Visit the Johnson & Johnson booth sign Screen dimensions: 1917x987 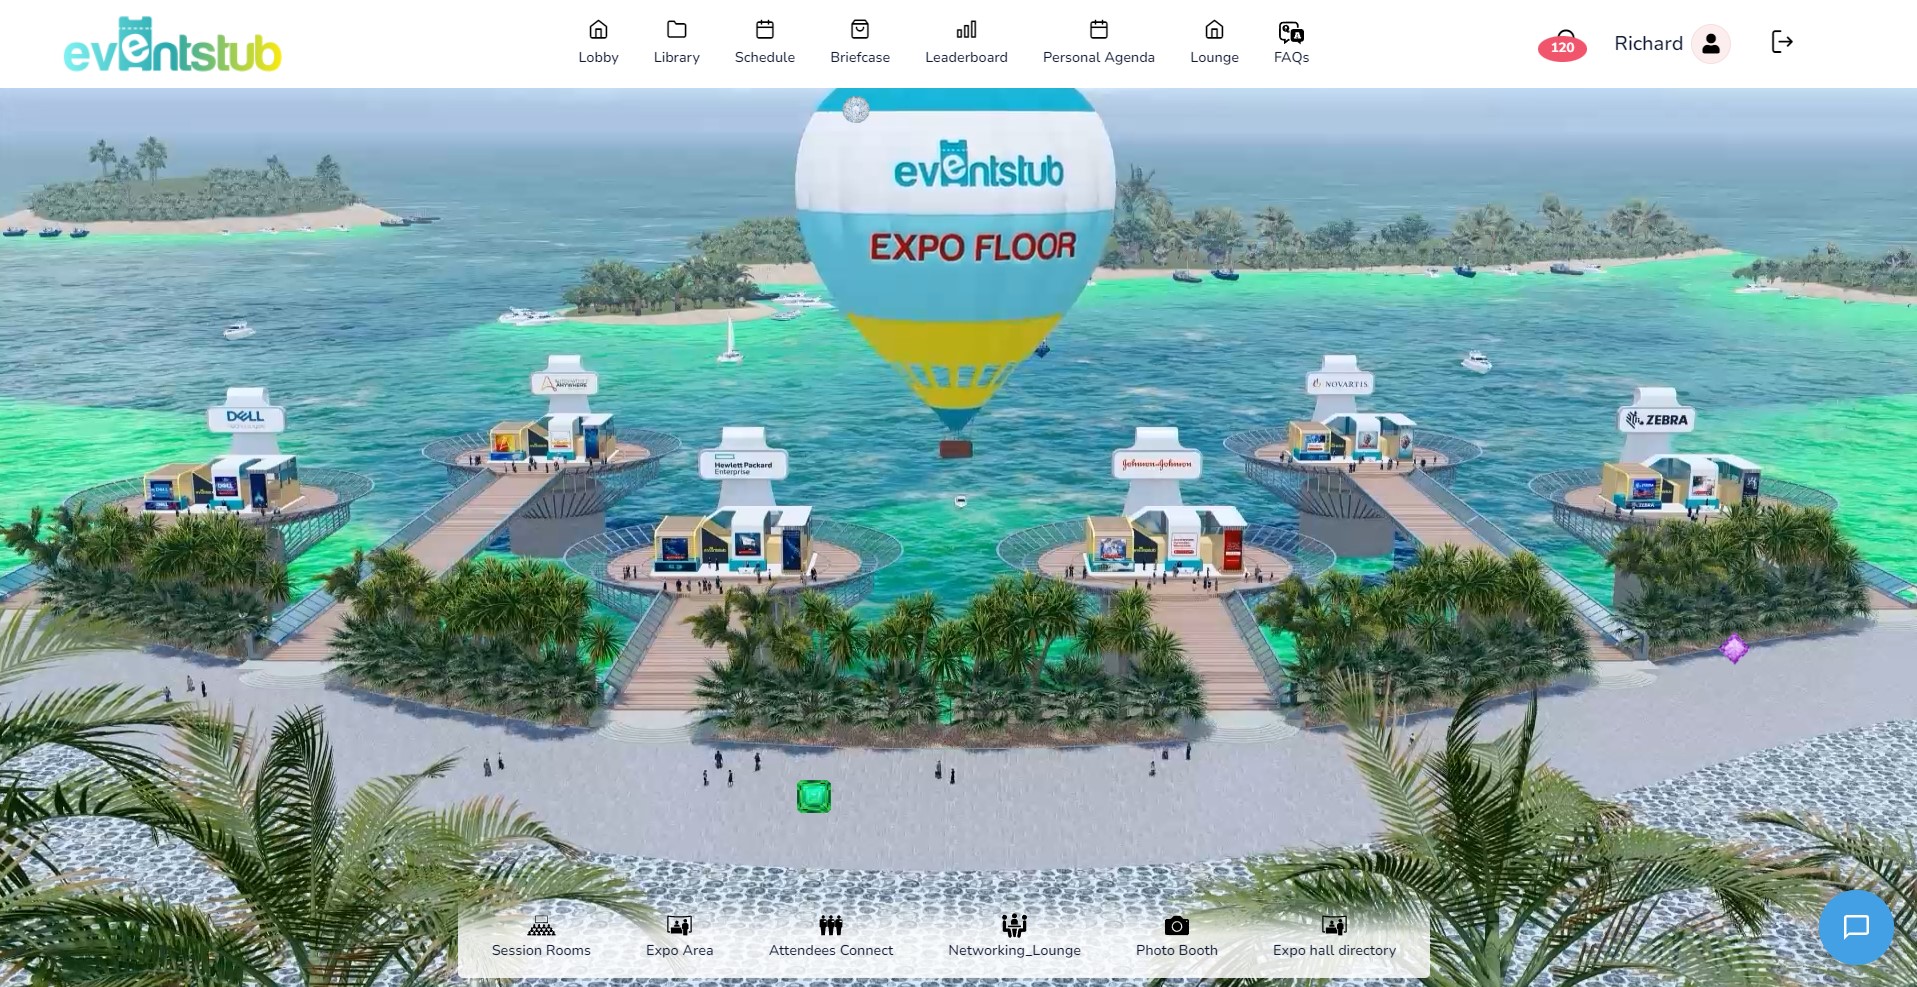coord(1157,465)
